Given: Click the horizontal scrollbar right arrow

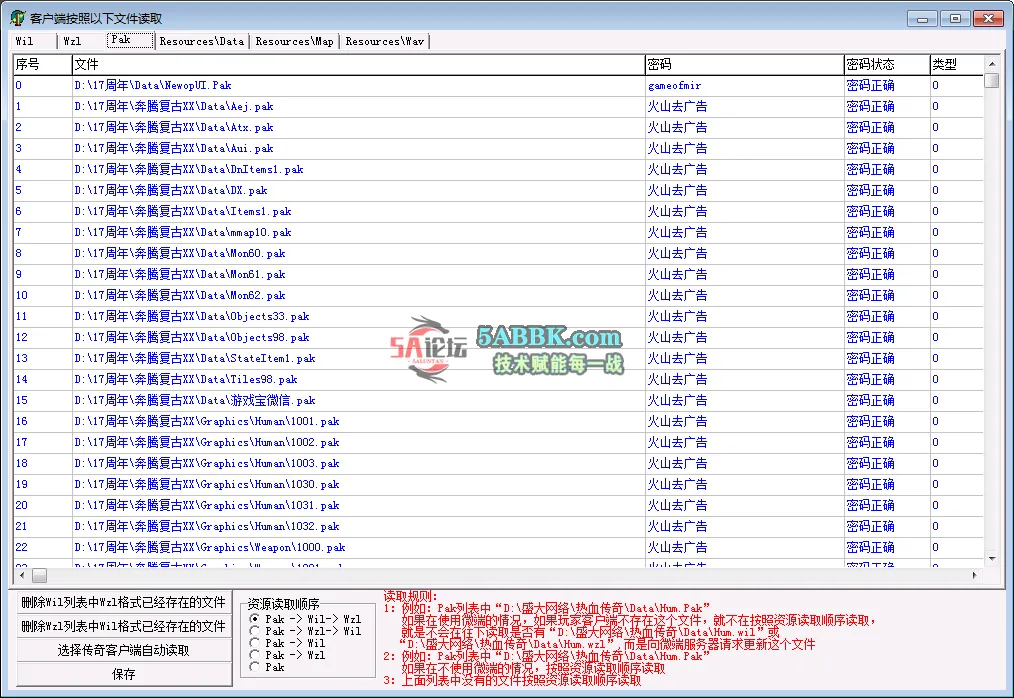Looking at the screenshot, I should point(975,576).
